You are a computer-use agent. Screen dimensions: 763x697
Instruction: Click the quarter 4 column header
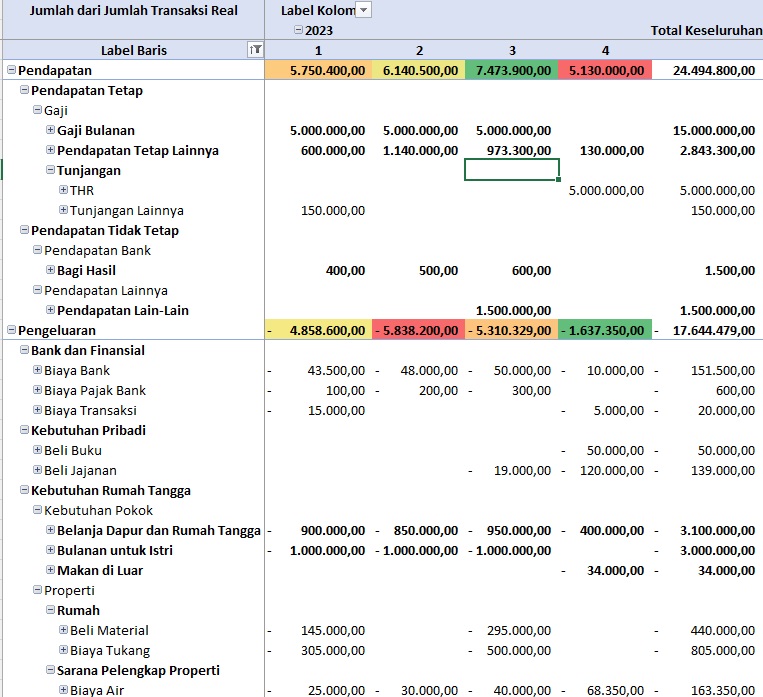[605, 50]
